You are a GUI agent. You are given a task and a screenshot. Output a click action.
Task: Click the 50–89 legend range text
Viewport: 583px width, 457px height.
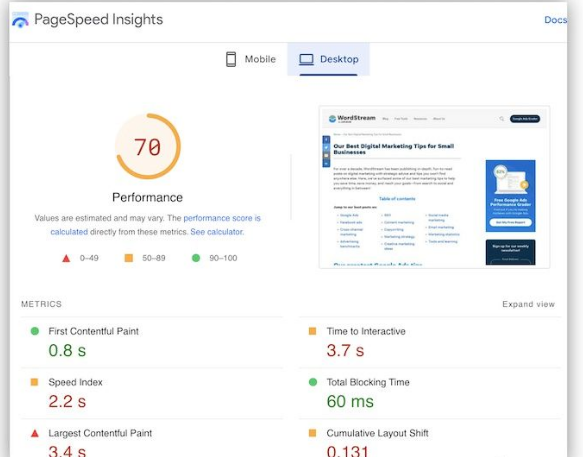[154, 258]
